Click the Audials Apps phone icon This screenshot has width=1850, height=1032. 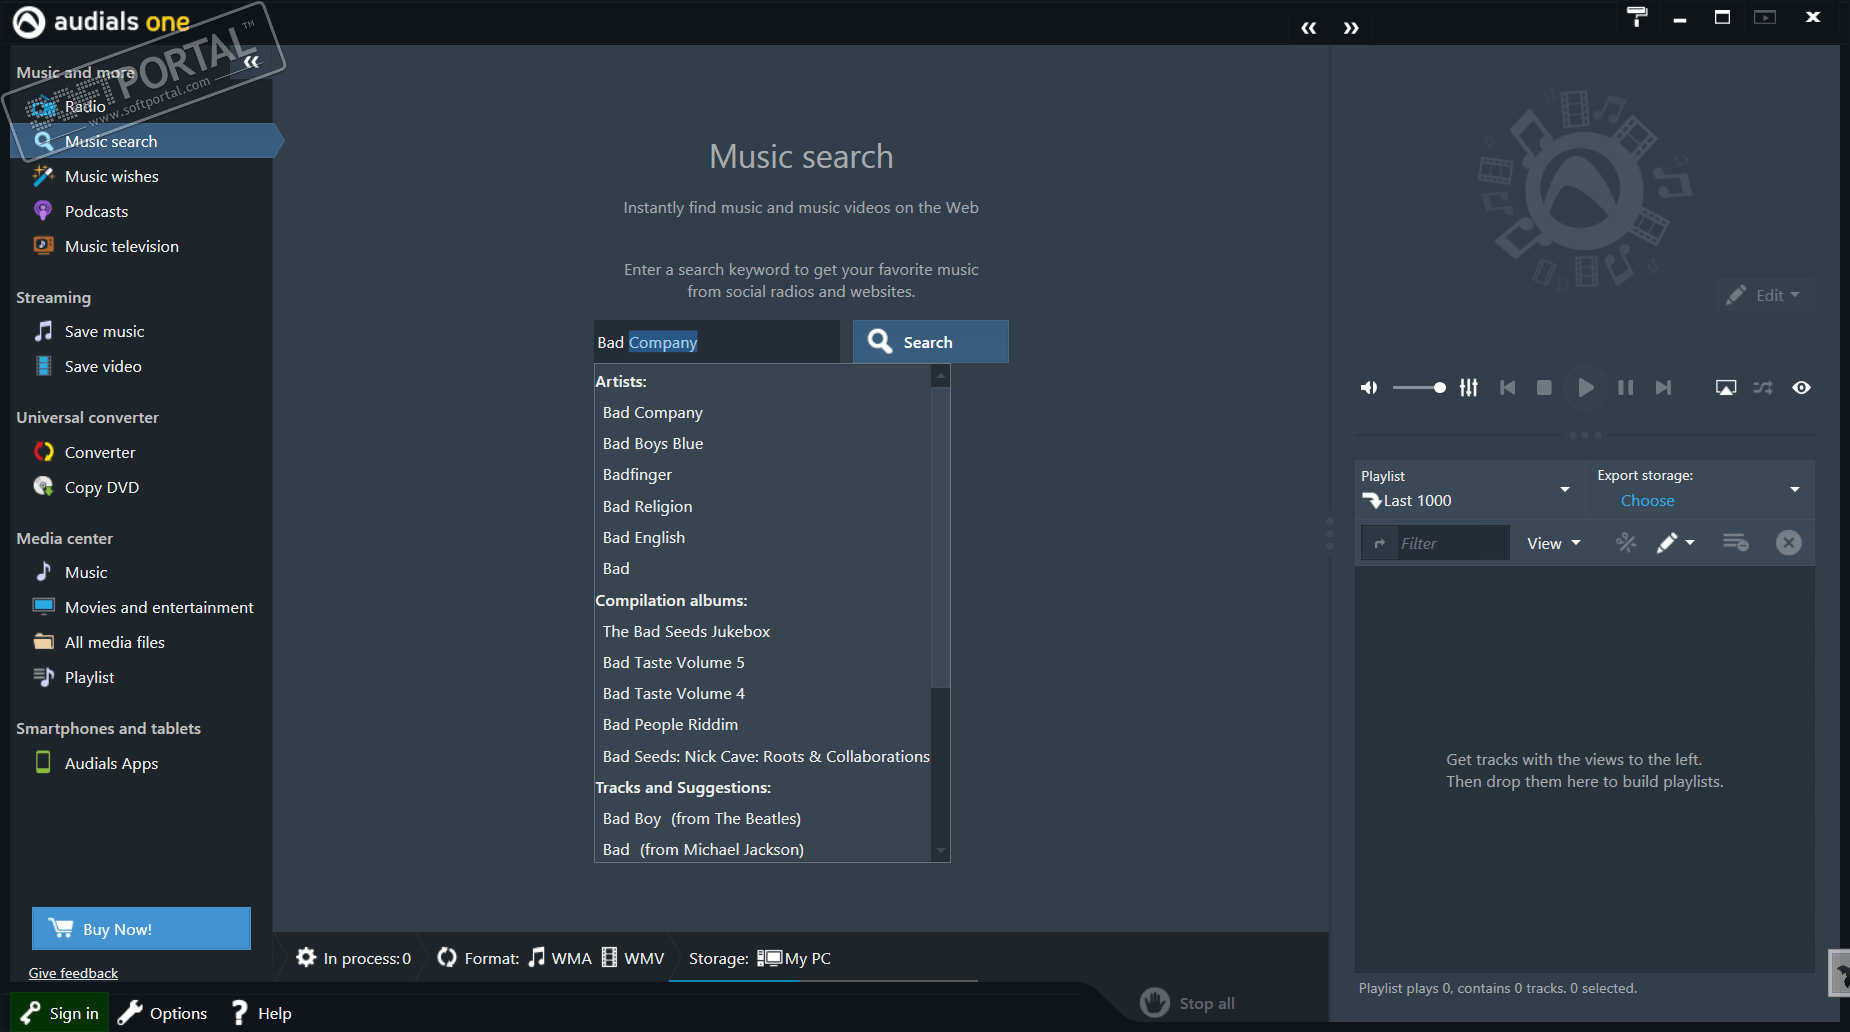43,763
